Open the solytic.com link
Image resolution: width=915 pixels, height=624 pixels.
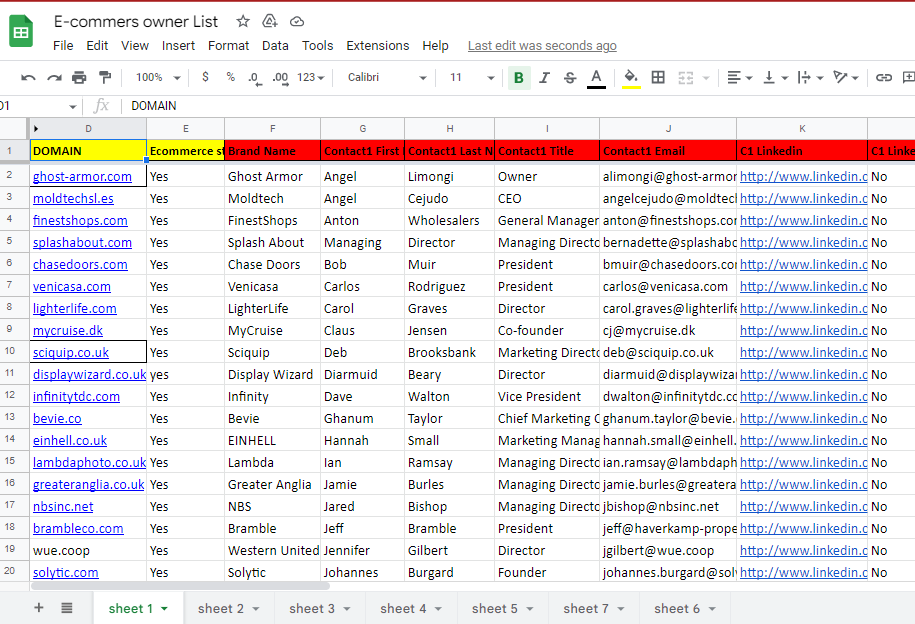pos(65,573)
